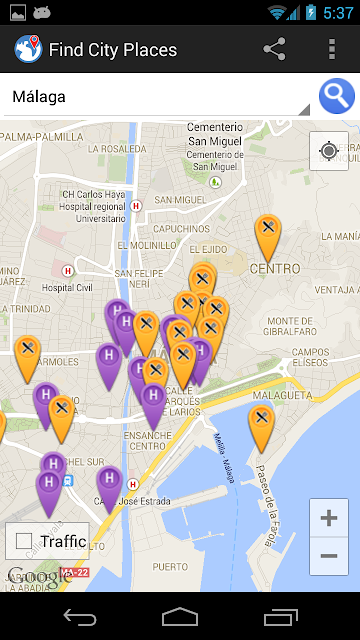Tap the share icon in the action bar
Viewport: 360px width, 640px height.
point(274,49)
